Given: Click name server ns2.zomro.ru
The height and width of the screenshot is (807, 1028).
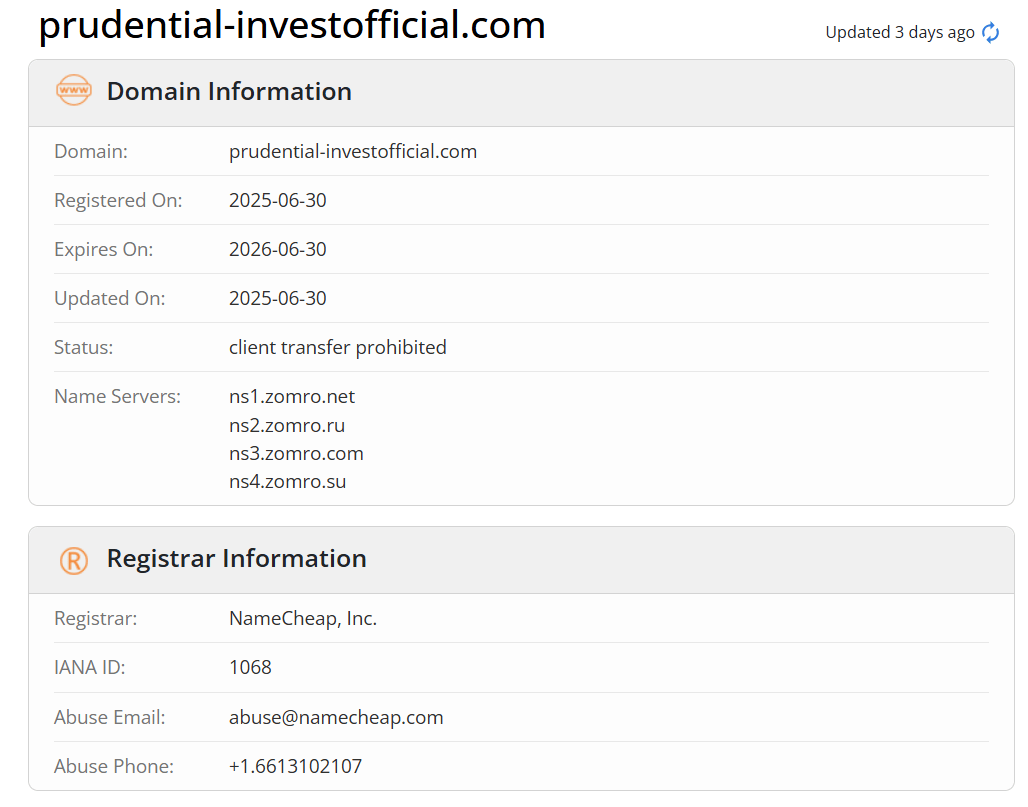Looking at the screenshot, I should point(287,425).
